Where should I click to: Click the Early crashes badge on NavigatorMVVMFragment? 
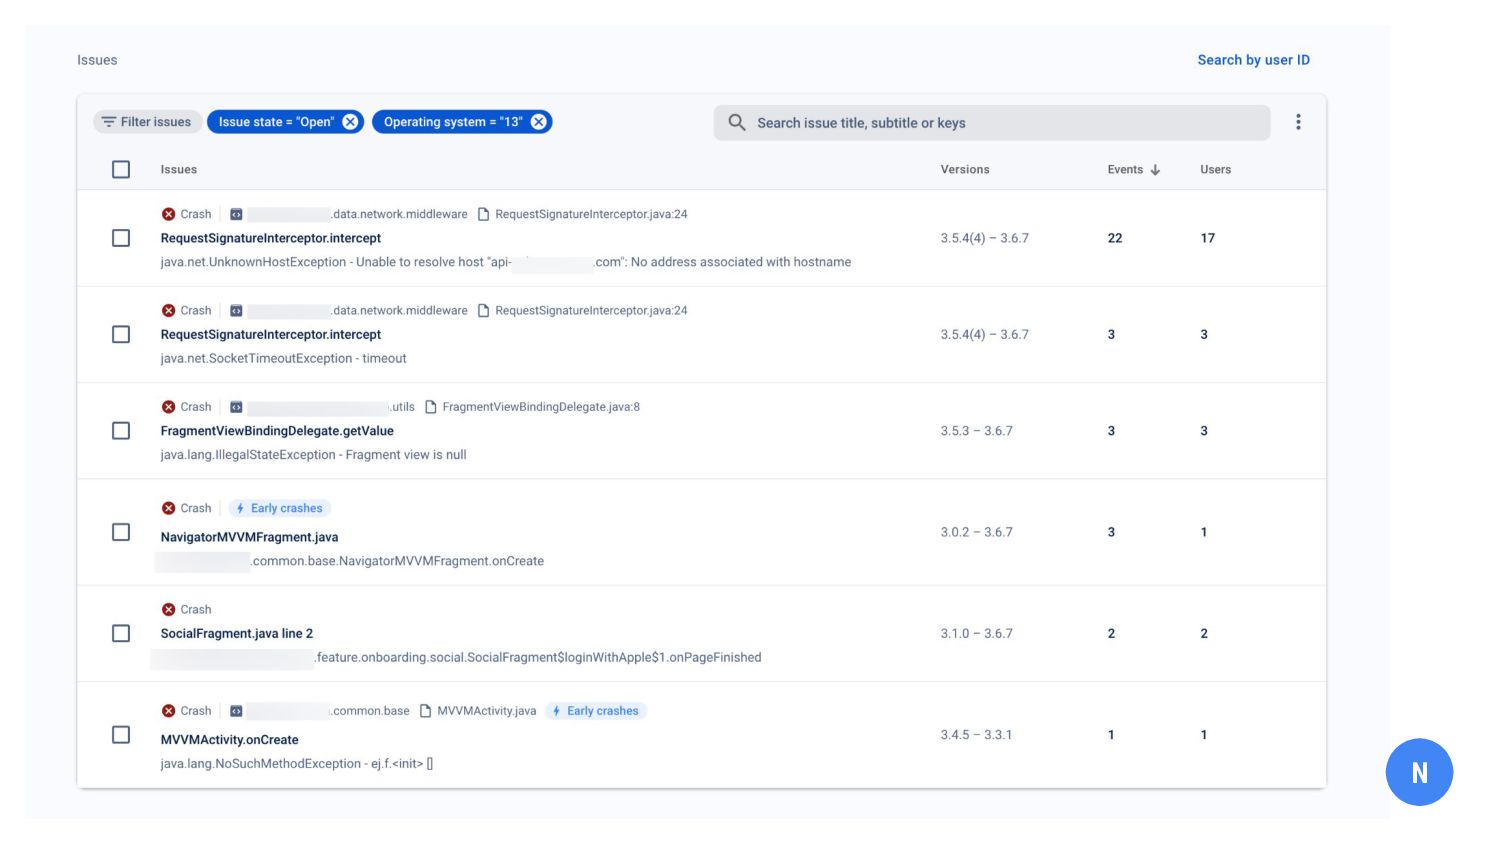click(280, 508)
